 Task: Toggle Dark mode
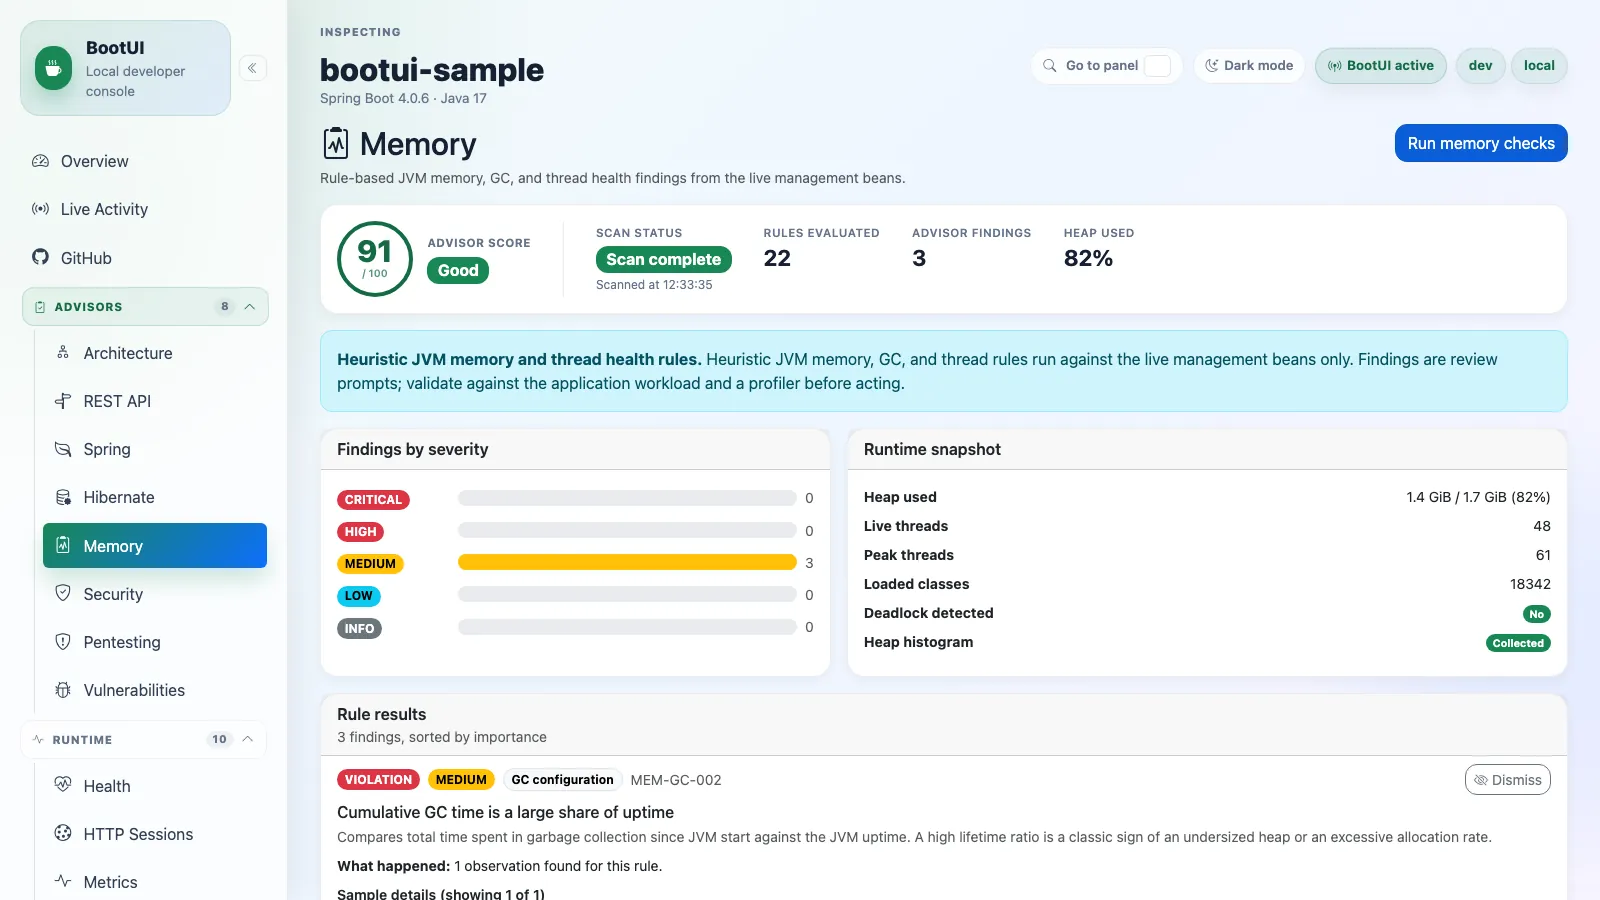click(1249, 66)
